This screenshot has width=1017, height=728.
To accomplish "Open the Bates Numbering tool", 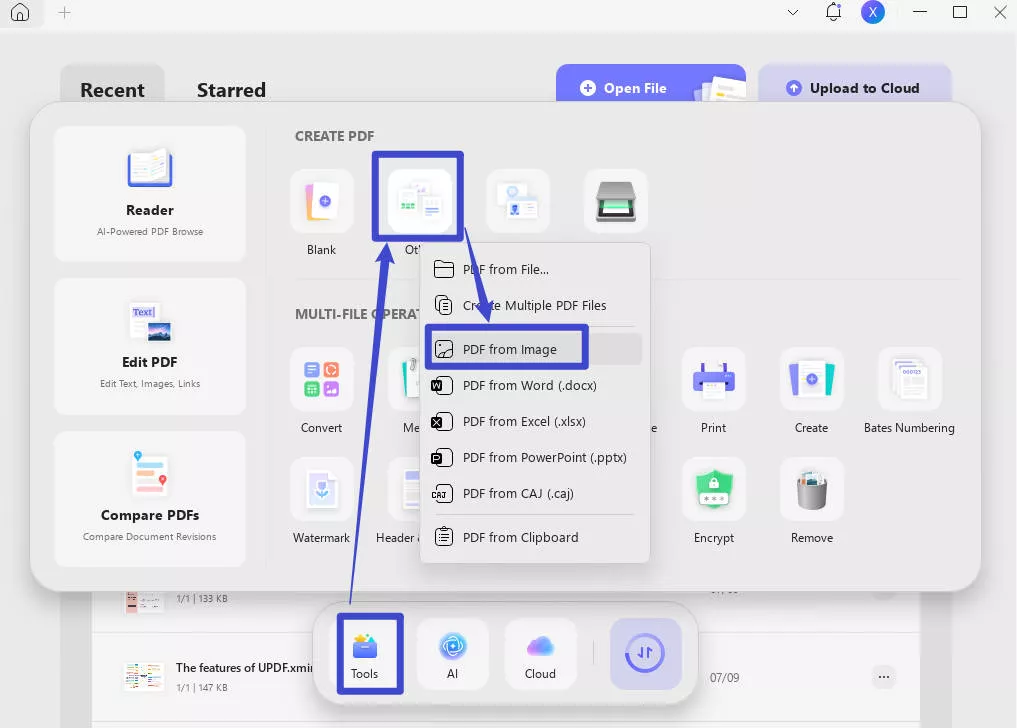I will pyautogui.click(x=908, y=380).
